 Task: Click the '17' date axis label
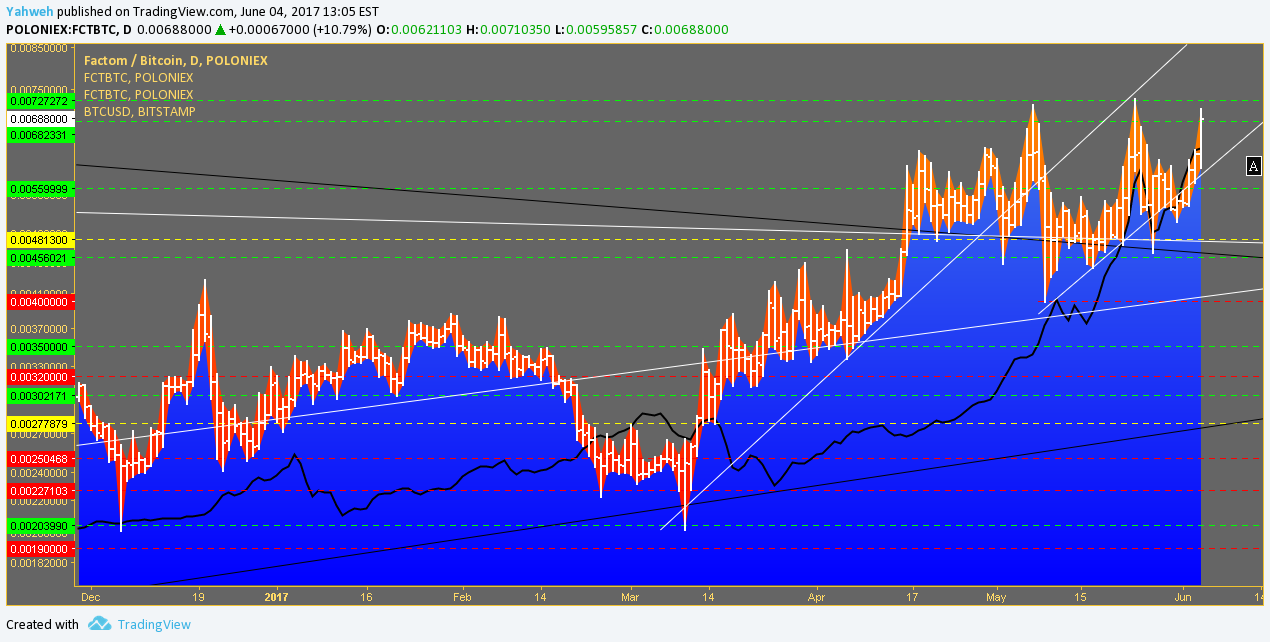click(x=912, y=596)
